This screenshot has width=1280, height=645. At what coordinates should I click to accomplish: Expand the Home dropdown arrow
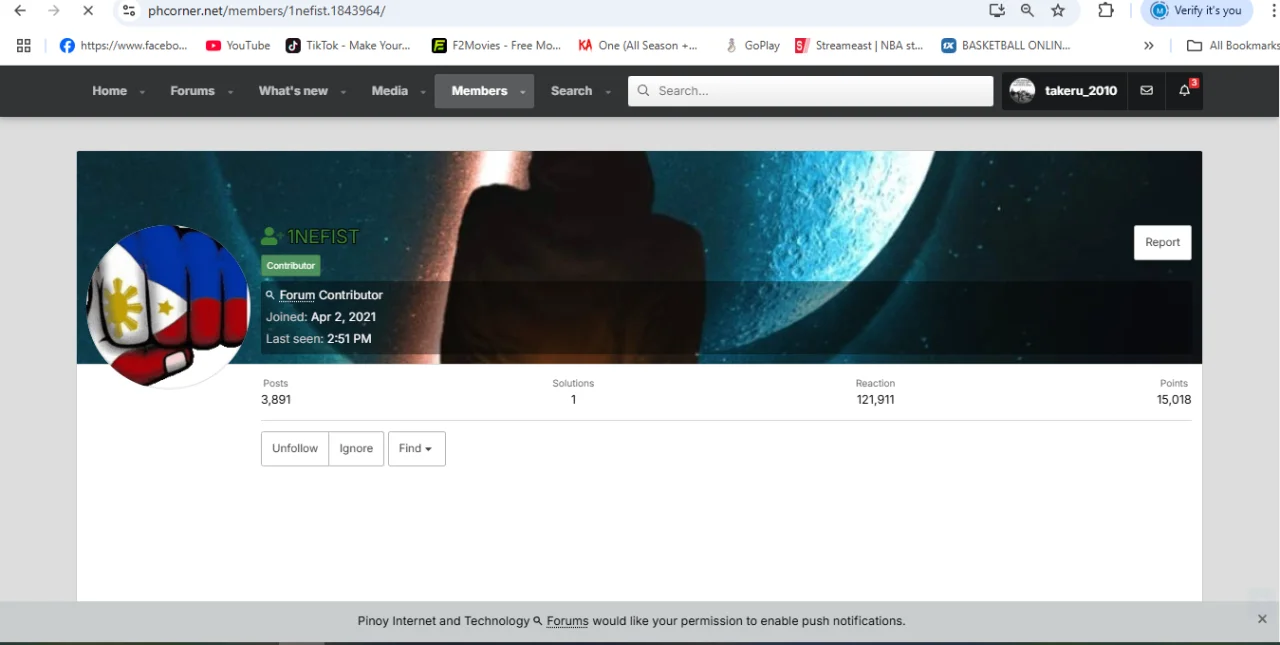coord(142,92)
